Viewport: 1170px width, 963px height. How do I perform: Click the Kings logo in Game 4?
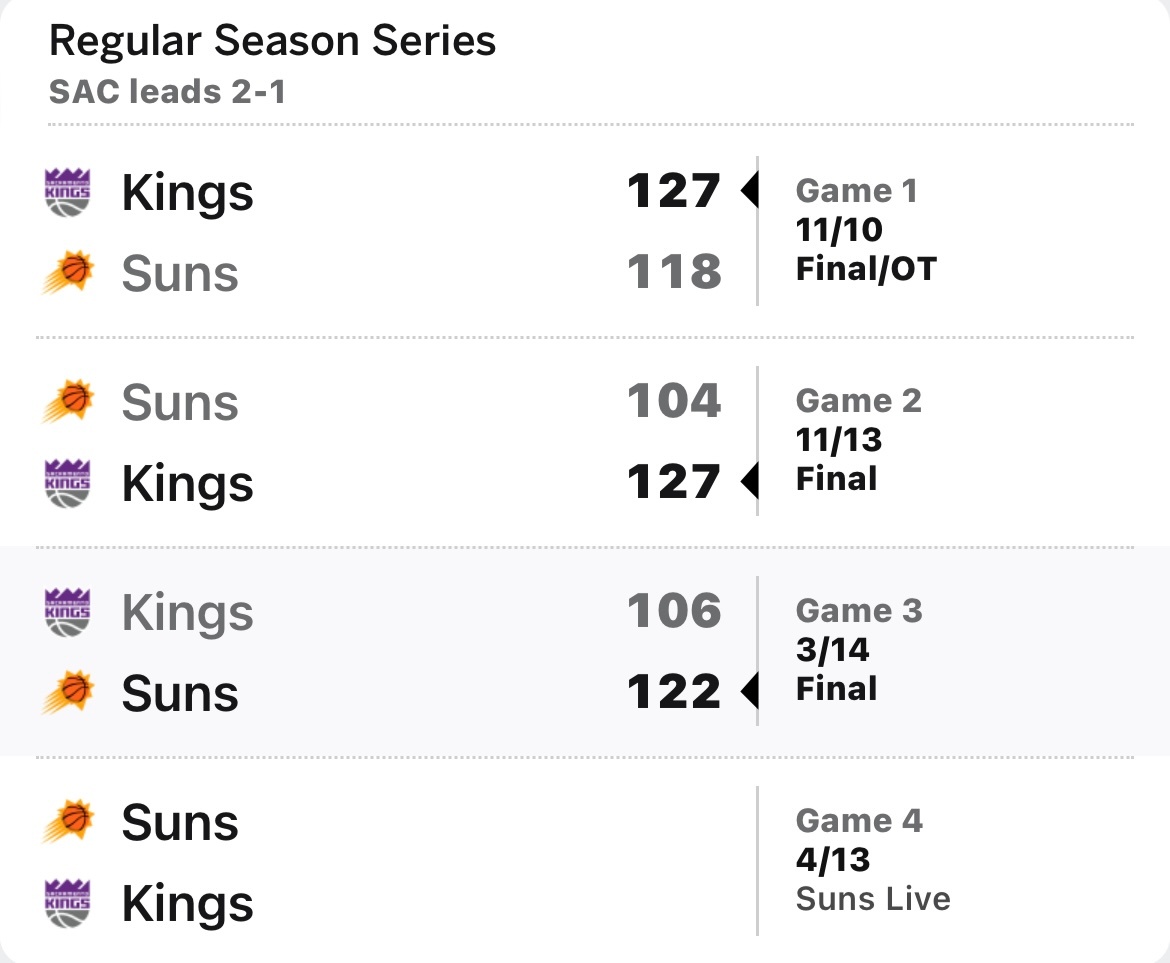tap(67, 903)
